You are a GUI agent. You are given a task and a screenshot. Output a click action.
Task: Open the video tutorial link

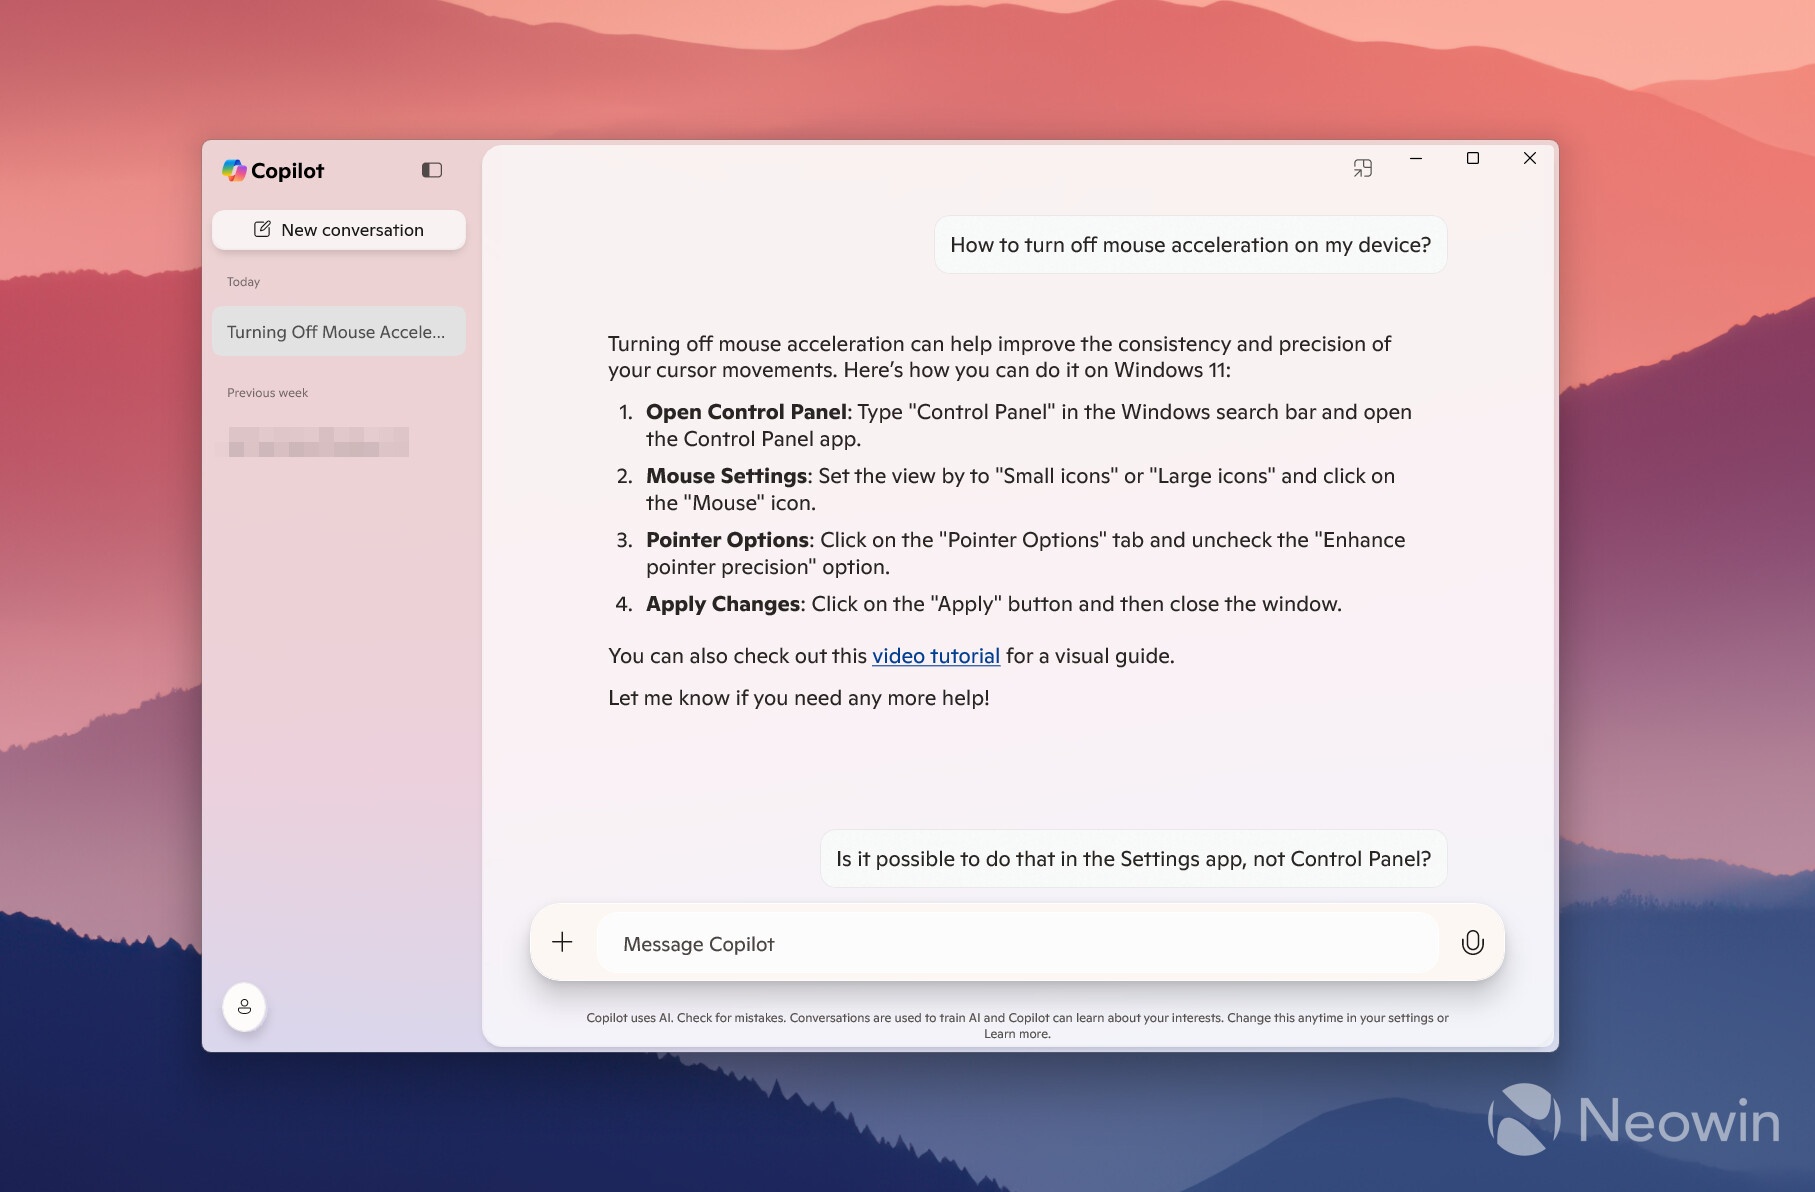tap(936, 656)
